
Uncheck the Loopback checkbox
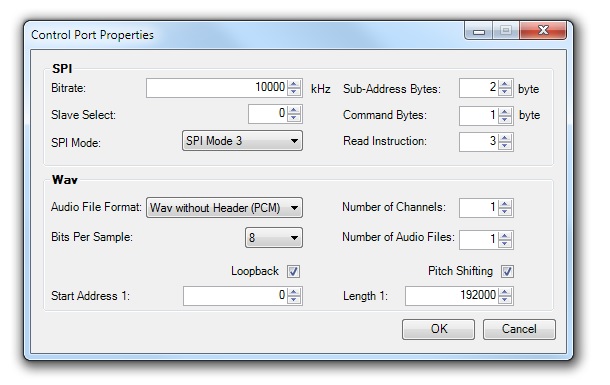point(293,271)
